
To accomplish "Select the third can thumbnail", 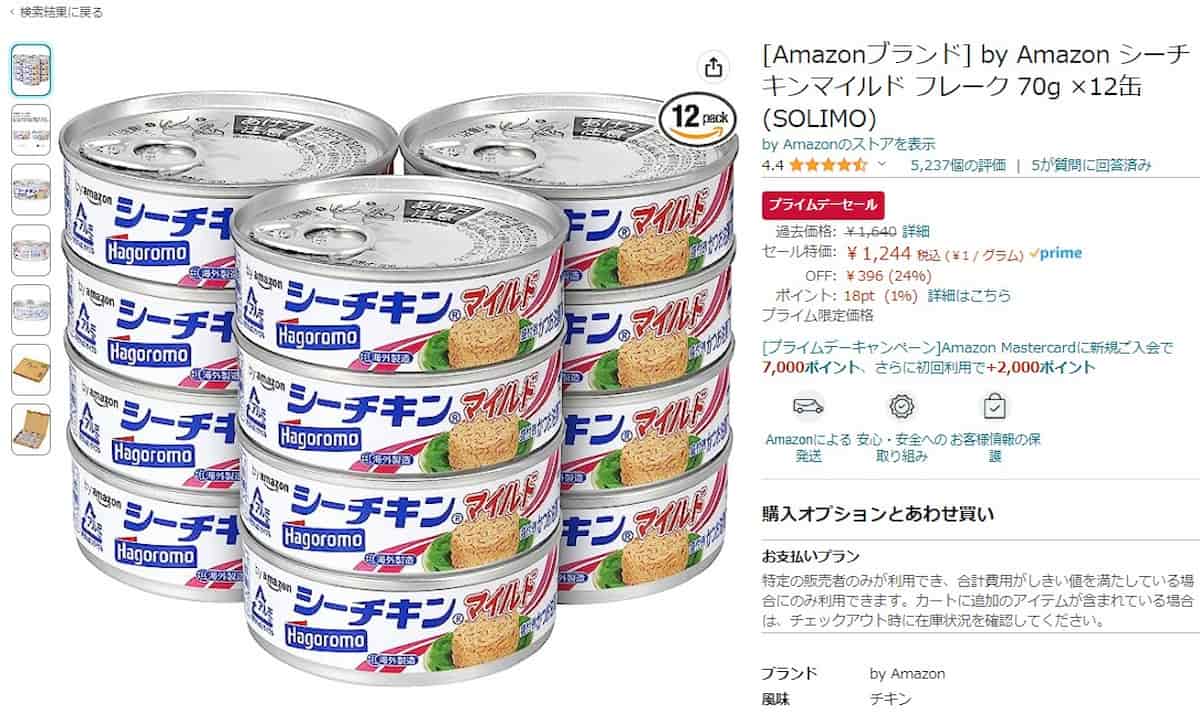I will 31,190.
